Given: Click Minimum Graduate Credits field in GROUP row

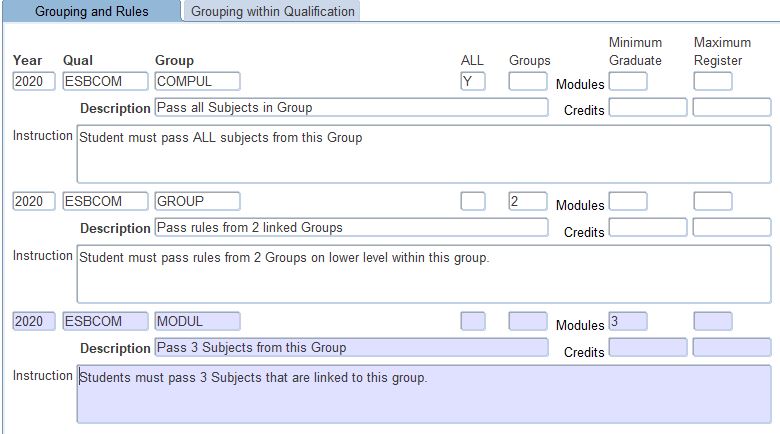Looking at the screenshot, I should [x=647, y=228].
